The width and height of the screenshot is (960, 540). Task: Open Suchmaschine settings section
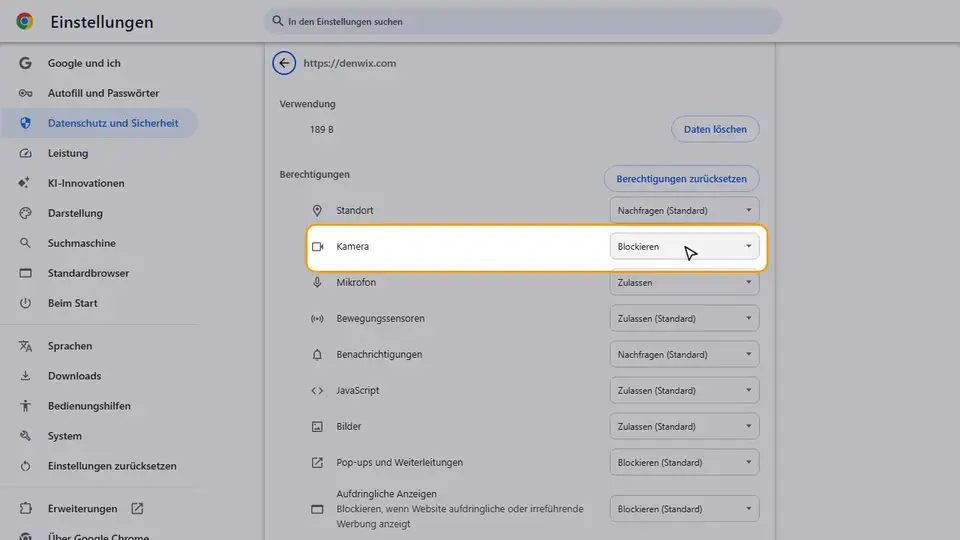[81, 243]
